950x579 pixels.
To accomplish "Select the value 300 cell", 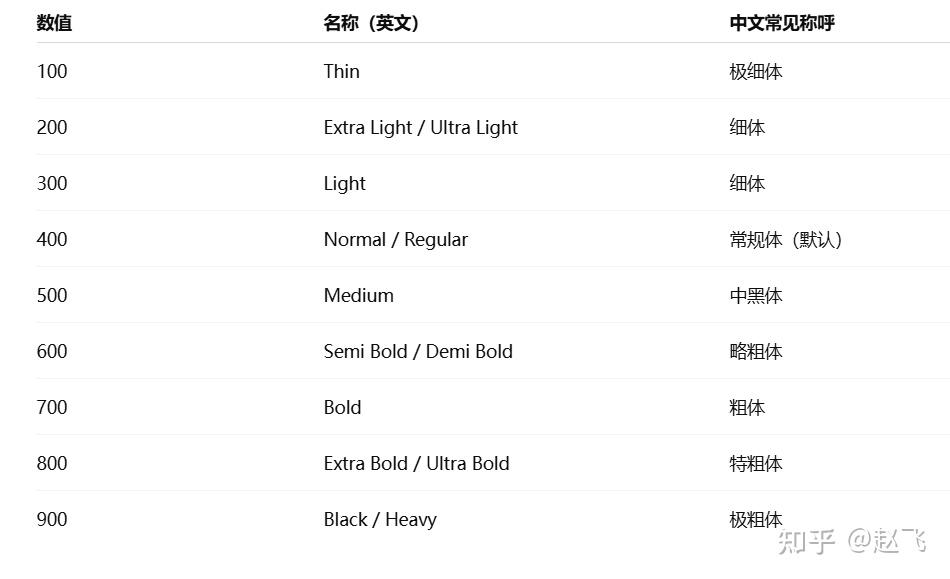I will click(x=52, y=183).
